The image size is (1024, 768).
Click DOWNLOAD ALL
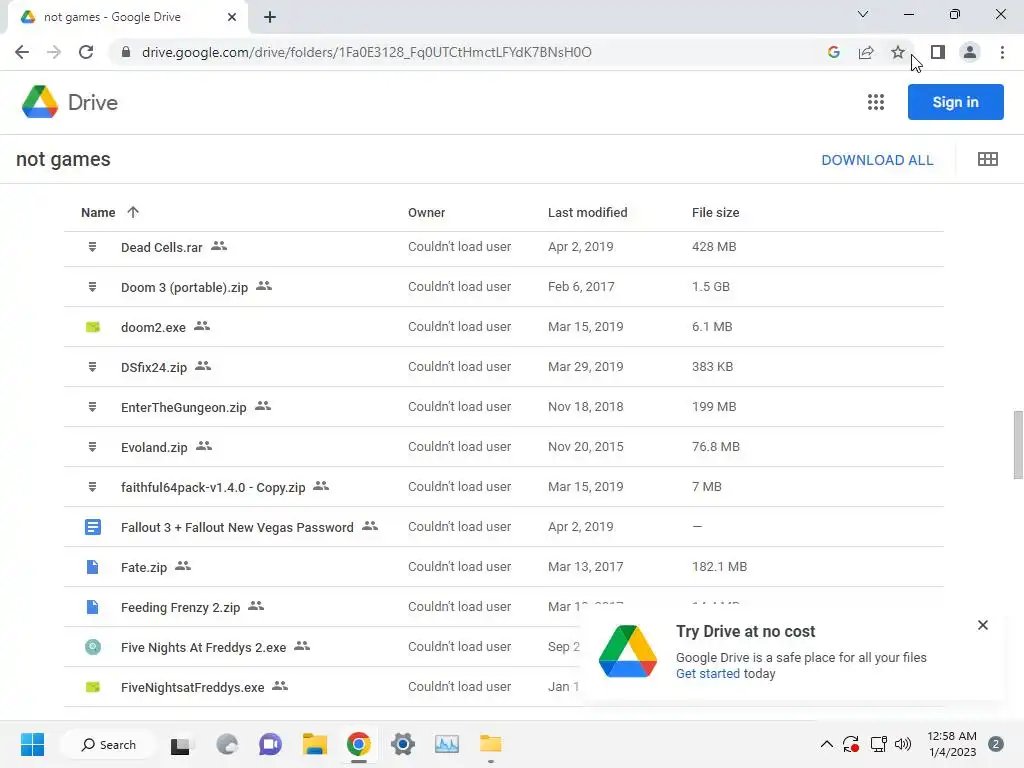[876, 160]
